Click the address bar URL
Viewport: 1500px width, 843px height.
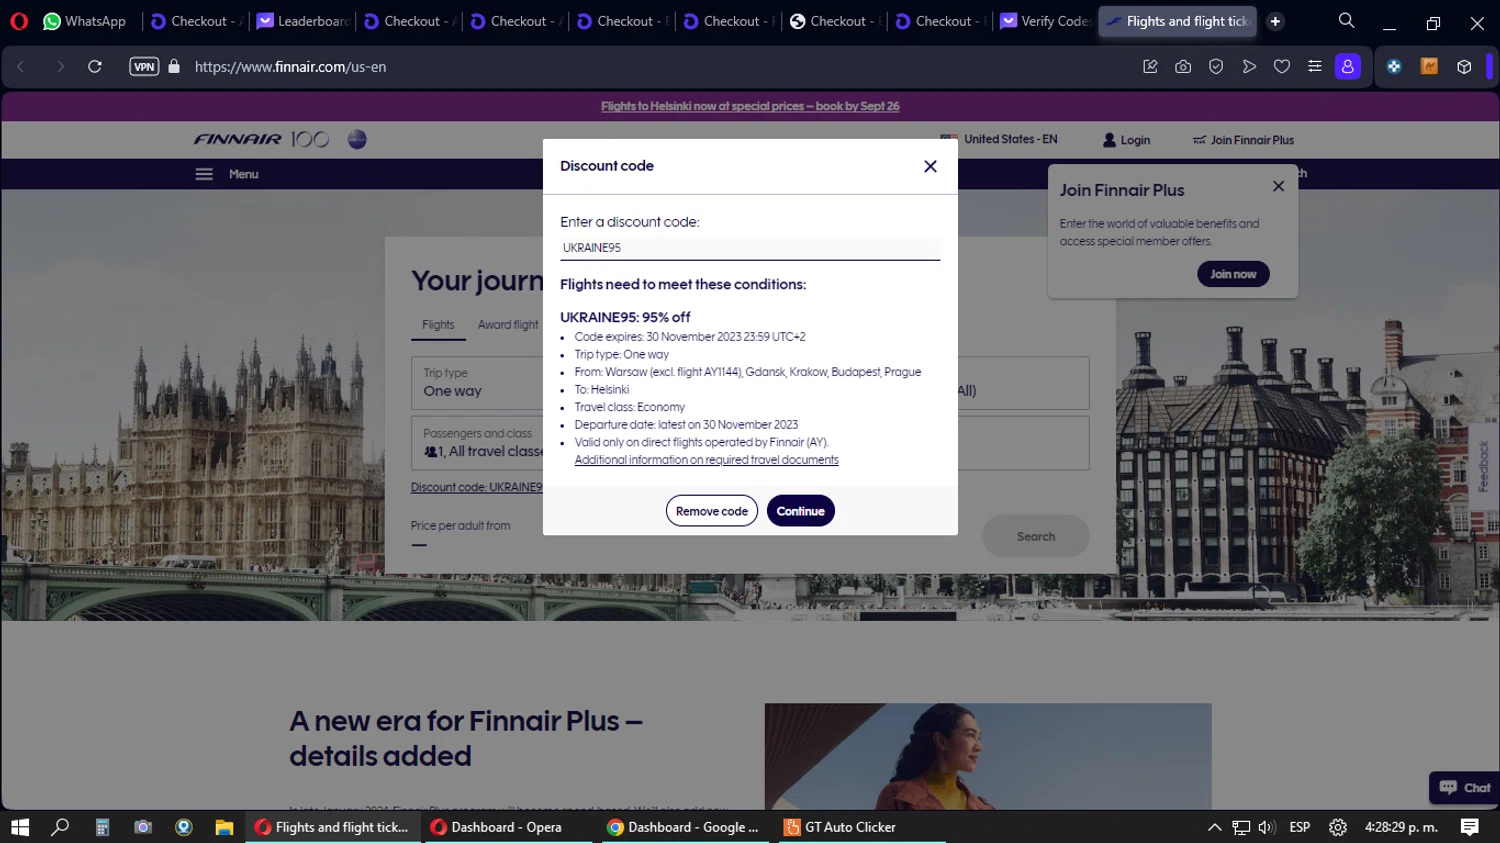[x=290, y=67]
